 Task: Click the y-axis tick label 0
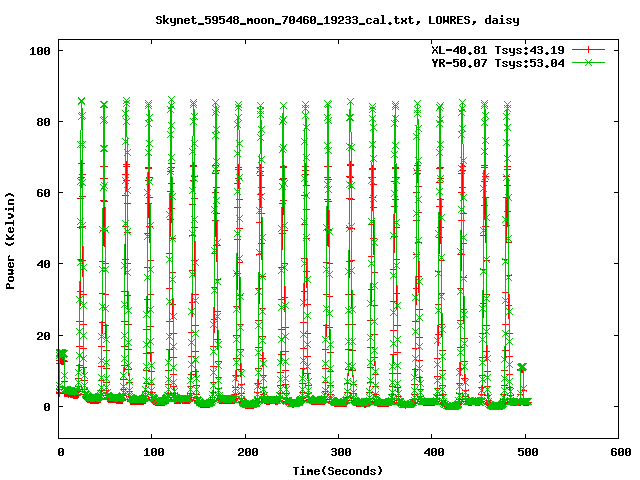(47, 407)
